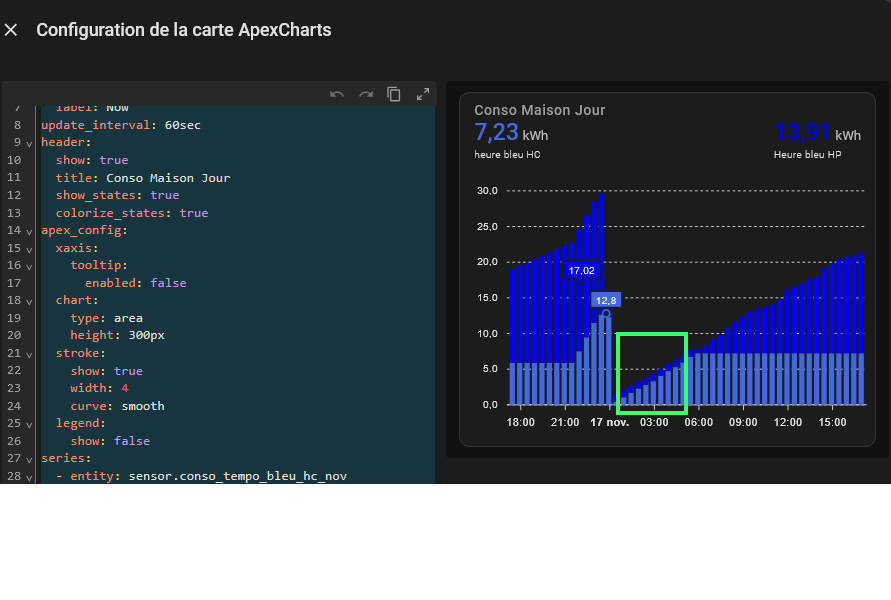Copy the YAML code to clipboard

[394, 94]
